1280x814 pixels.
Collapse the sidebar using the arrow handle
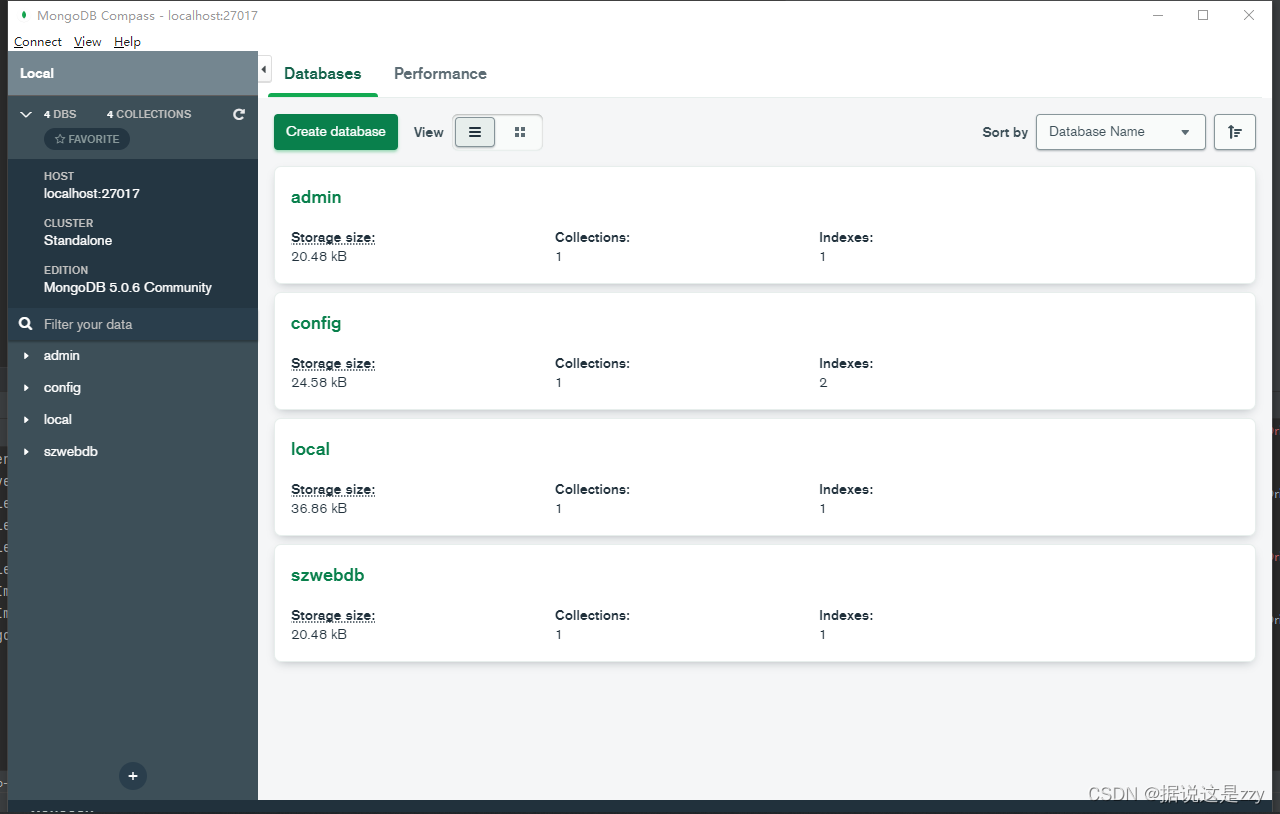point(264,70)
